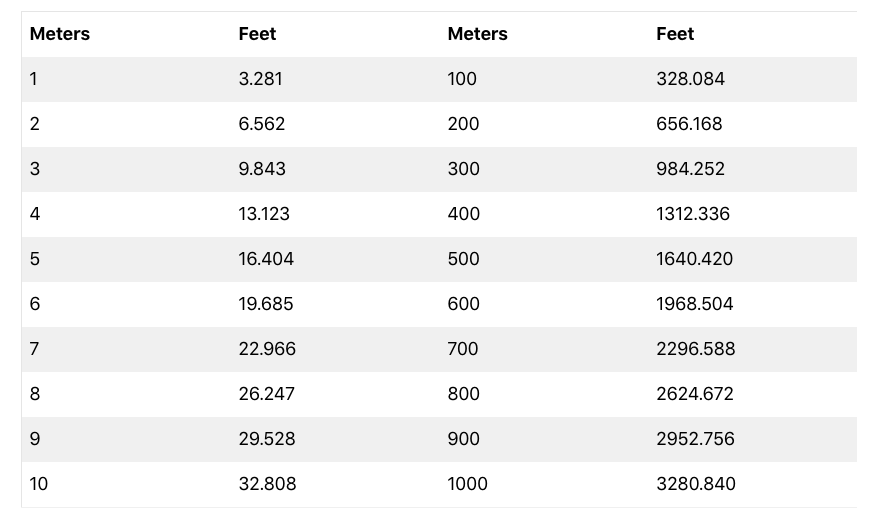Click the second Meters column header
This screenshot has width=884, height=528.
tap(477, 34)
